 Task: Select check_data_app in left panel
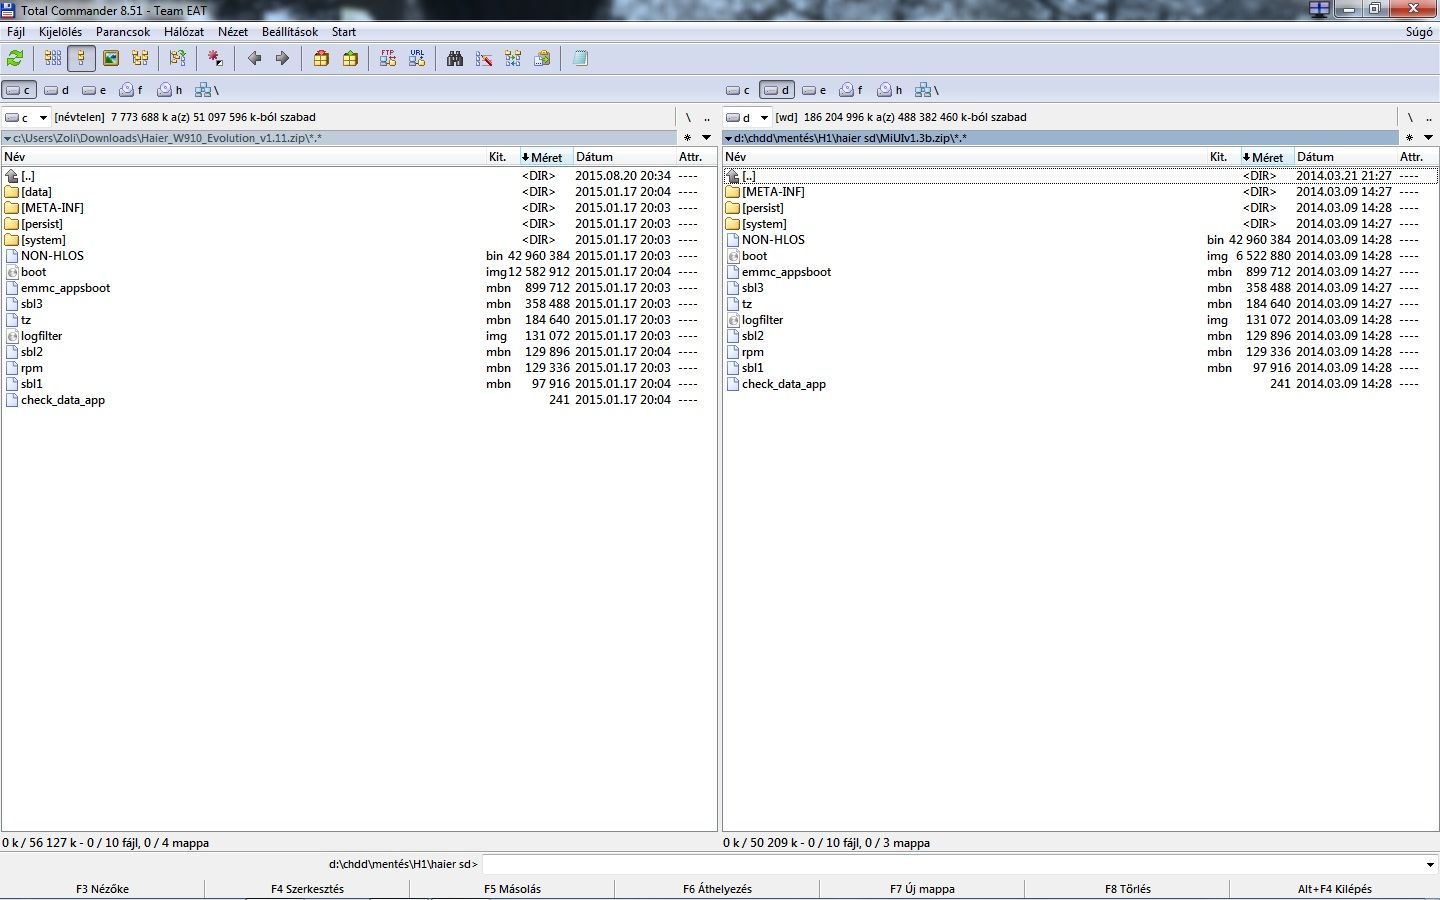pyautogui.click(x=63, y=400)
